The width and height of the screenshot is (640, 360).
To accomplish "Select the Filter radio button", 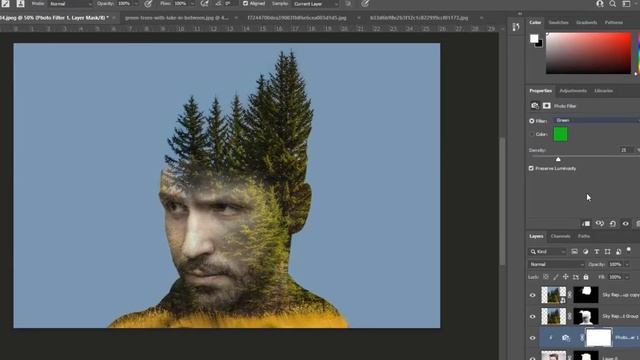I will pos(531,121).
